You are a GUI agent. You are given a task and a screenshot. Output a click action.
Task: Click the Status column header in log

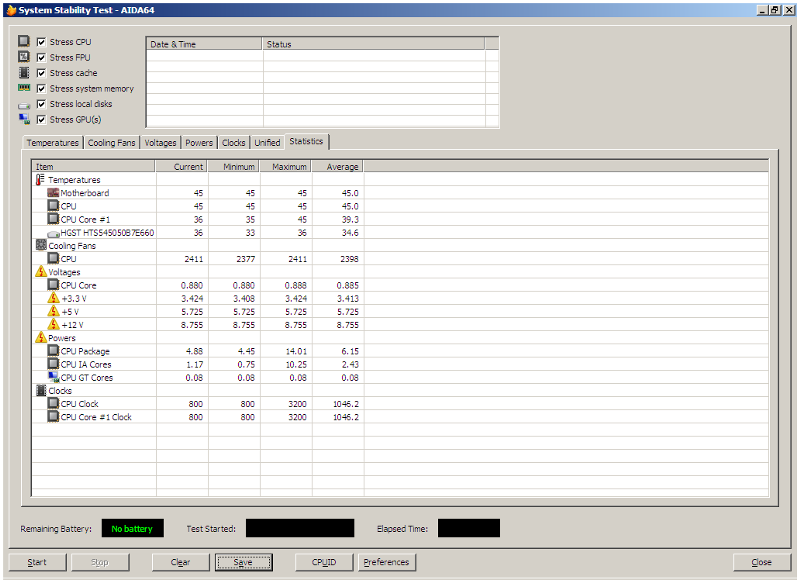click(373, 44)
